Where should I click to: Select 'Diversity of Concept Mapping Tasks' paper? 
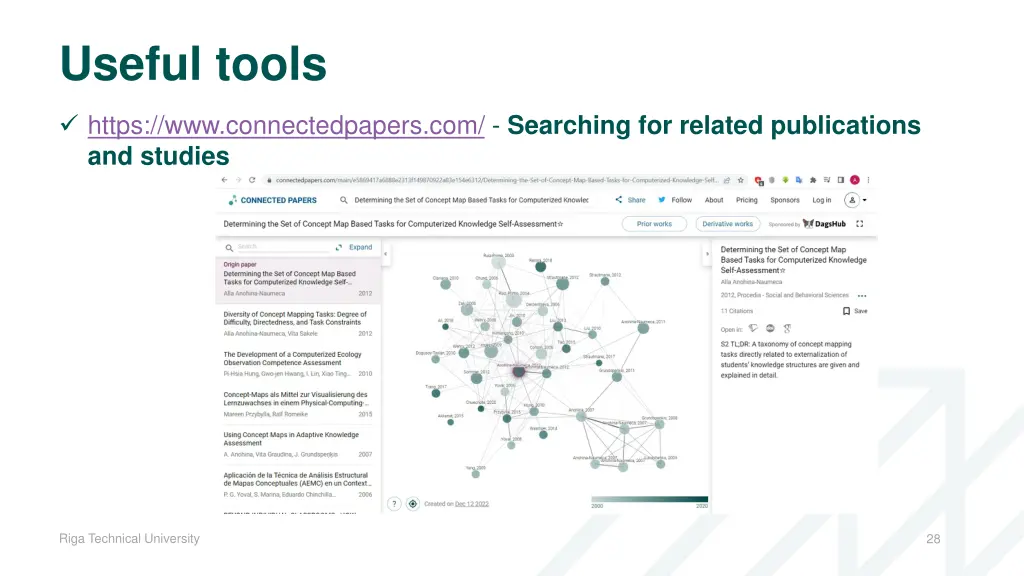click(x=298, y=324)
